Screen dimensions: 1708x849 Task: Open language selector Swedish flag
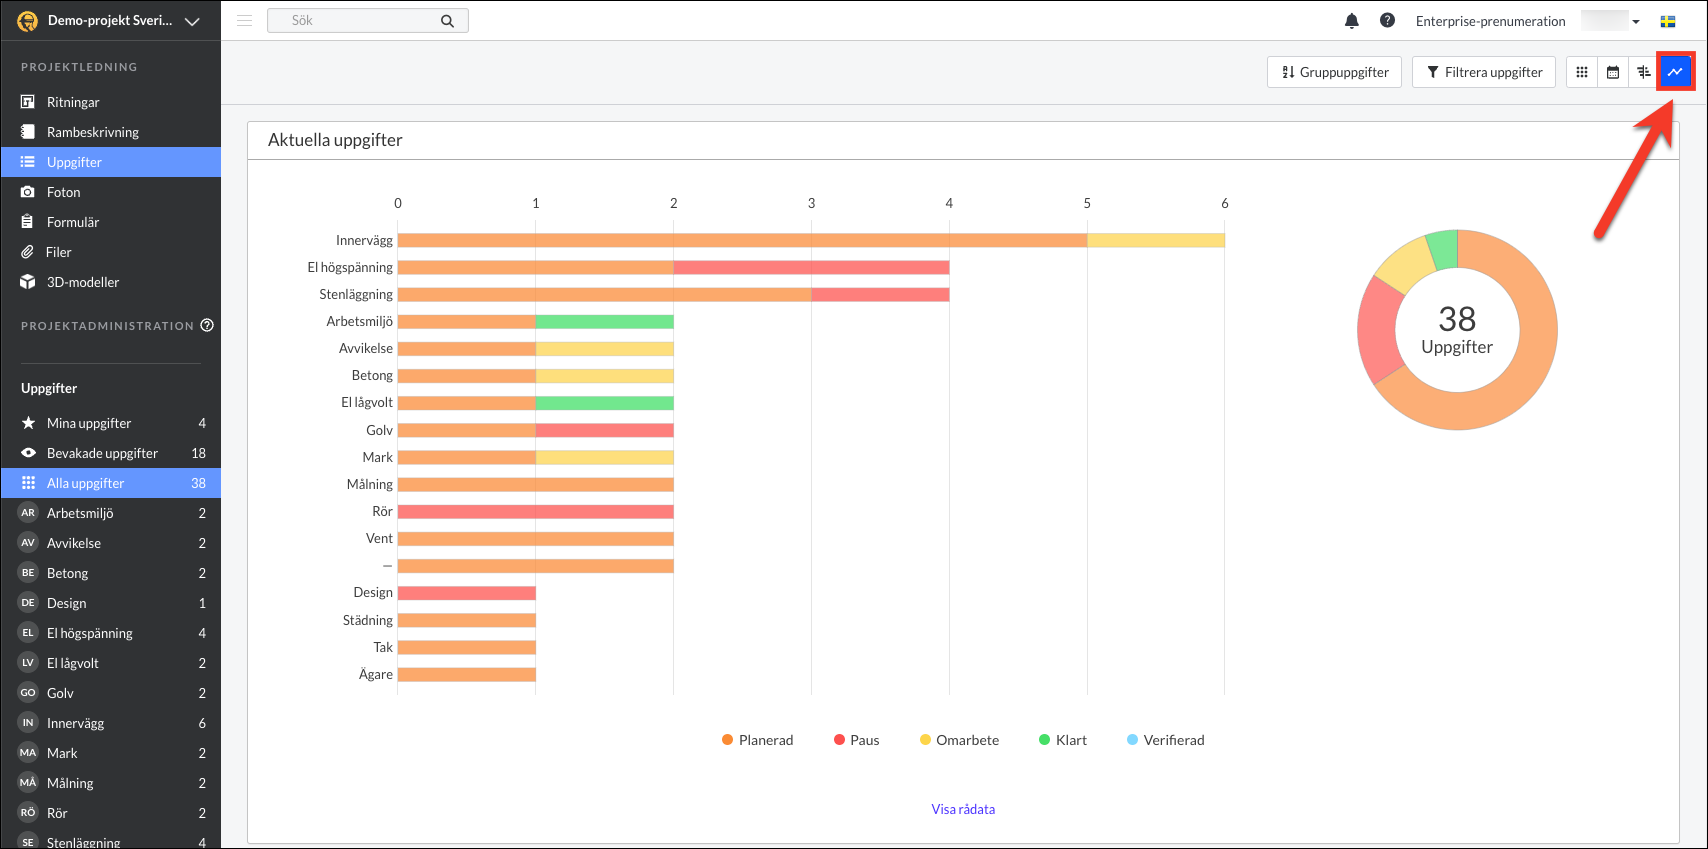pyautogui.click(x=1668, y=21)
